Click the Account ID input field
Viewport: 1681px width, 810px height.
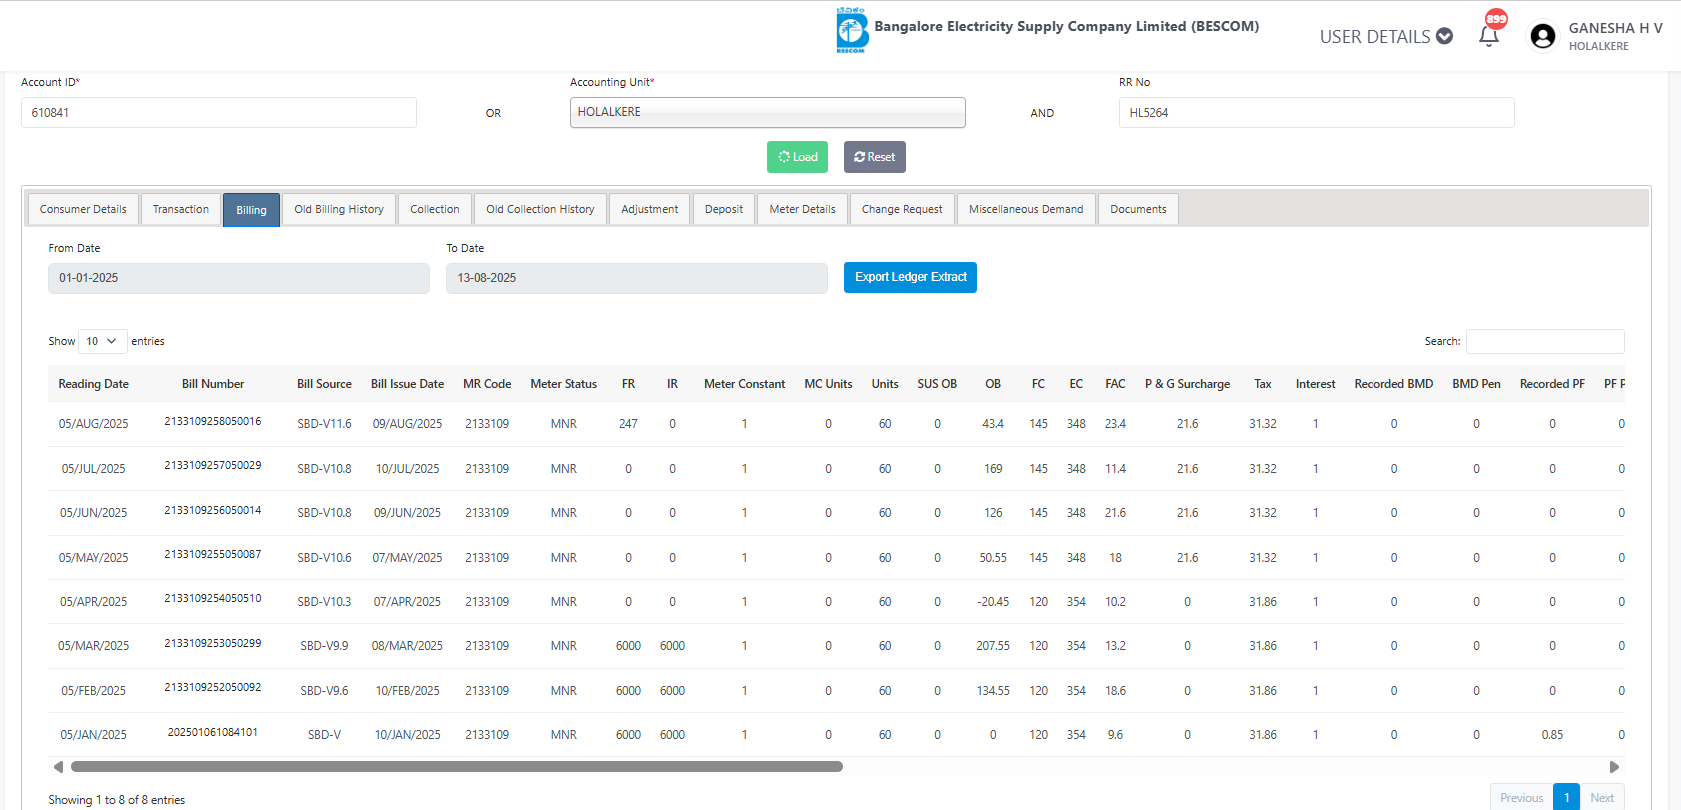click(218, 112)
